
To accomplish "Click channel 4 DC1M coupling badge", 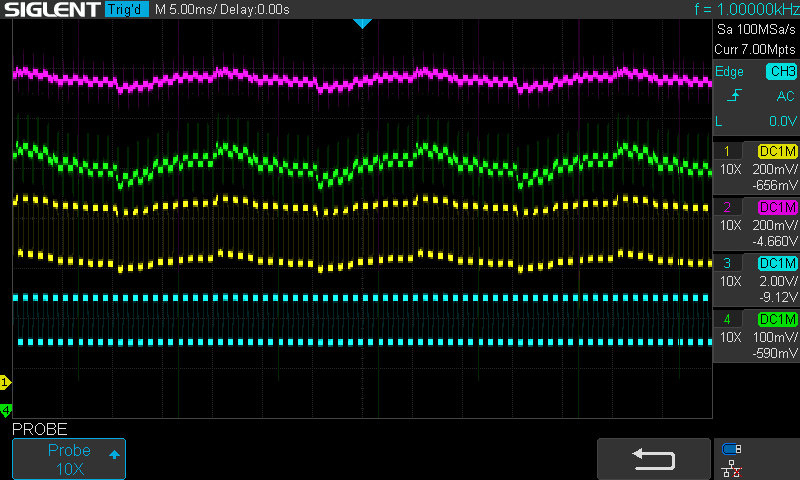I will 777,320.
